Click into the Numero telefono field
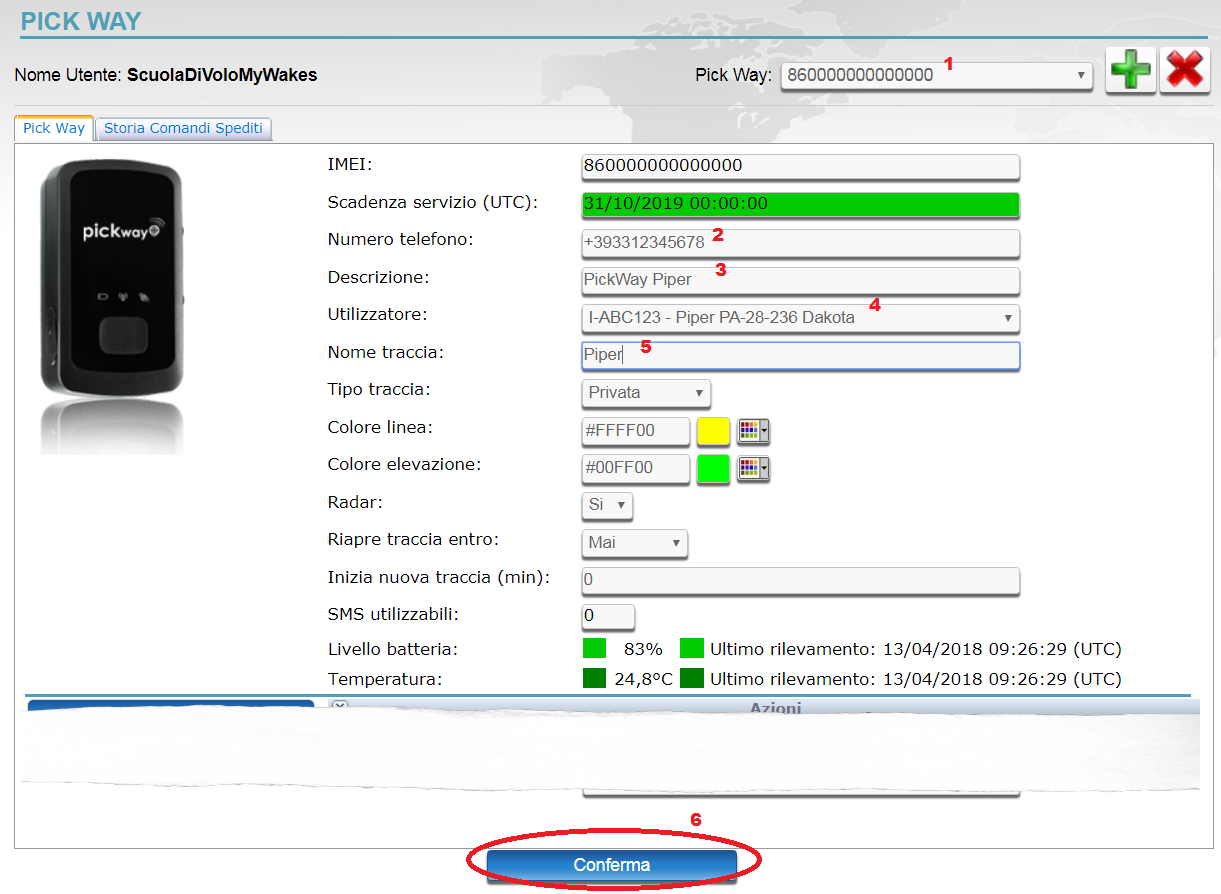The width and height of the screenshot is (1221, 894). click(x=800, y=243)
